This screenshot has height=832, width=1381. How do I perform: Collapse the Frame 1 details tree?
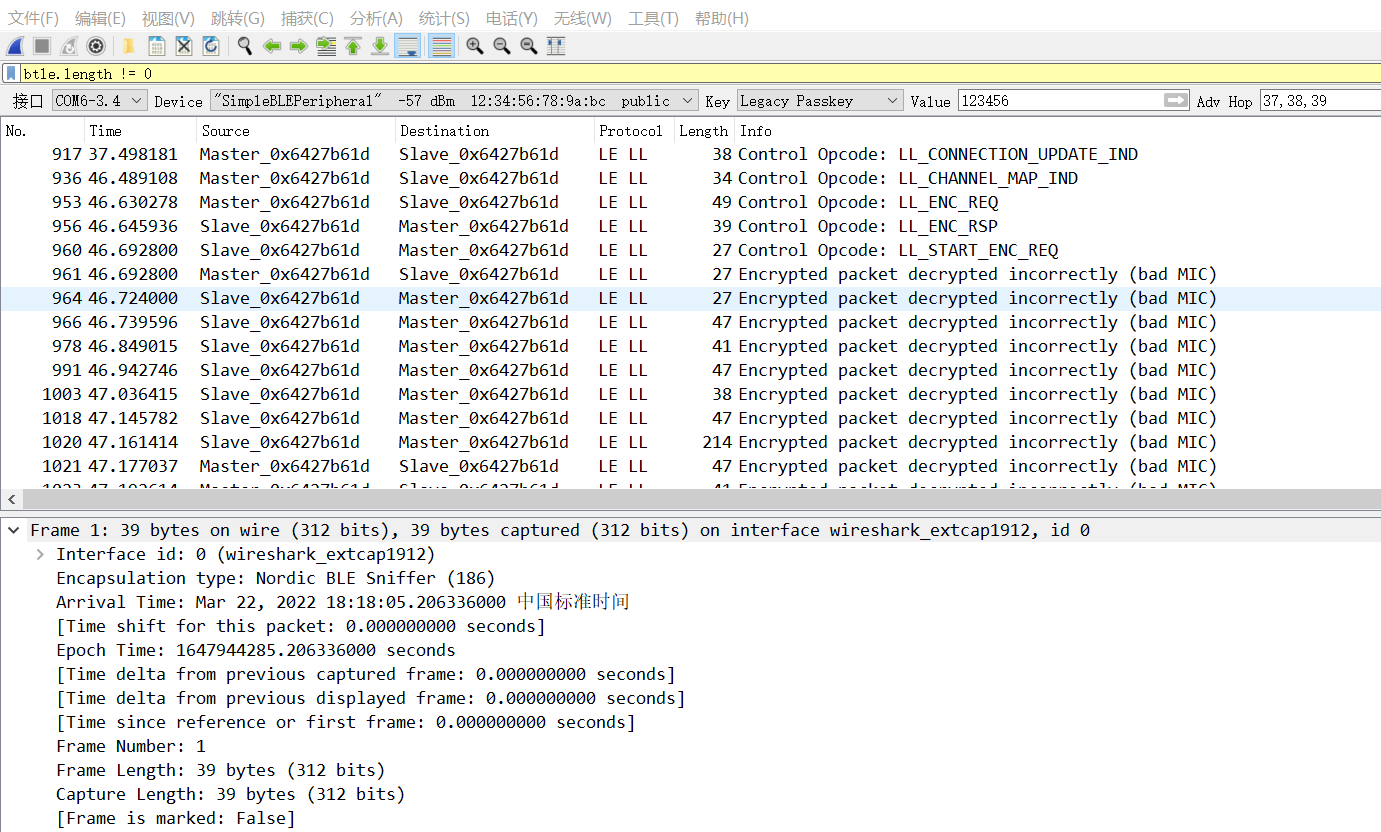14,530
